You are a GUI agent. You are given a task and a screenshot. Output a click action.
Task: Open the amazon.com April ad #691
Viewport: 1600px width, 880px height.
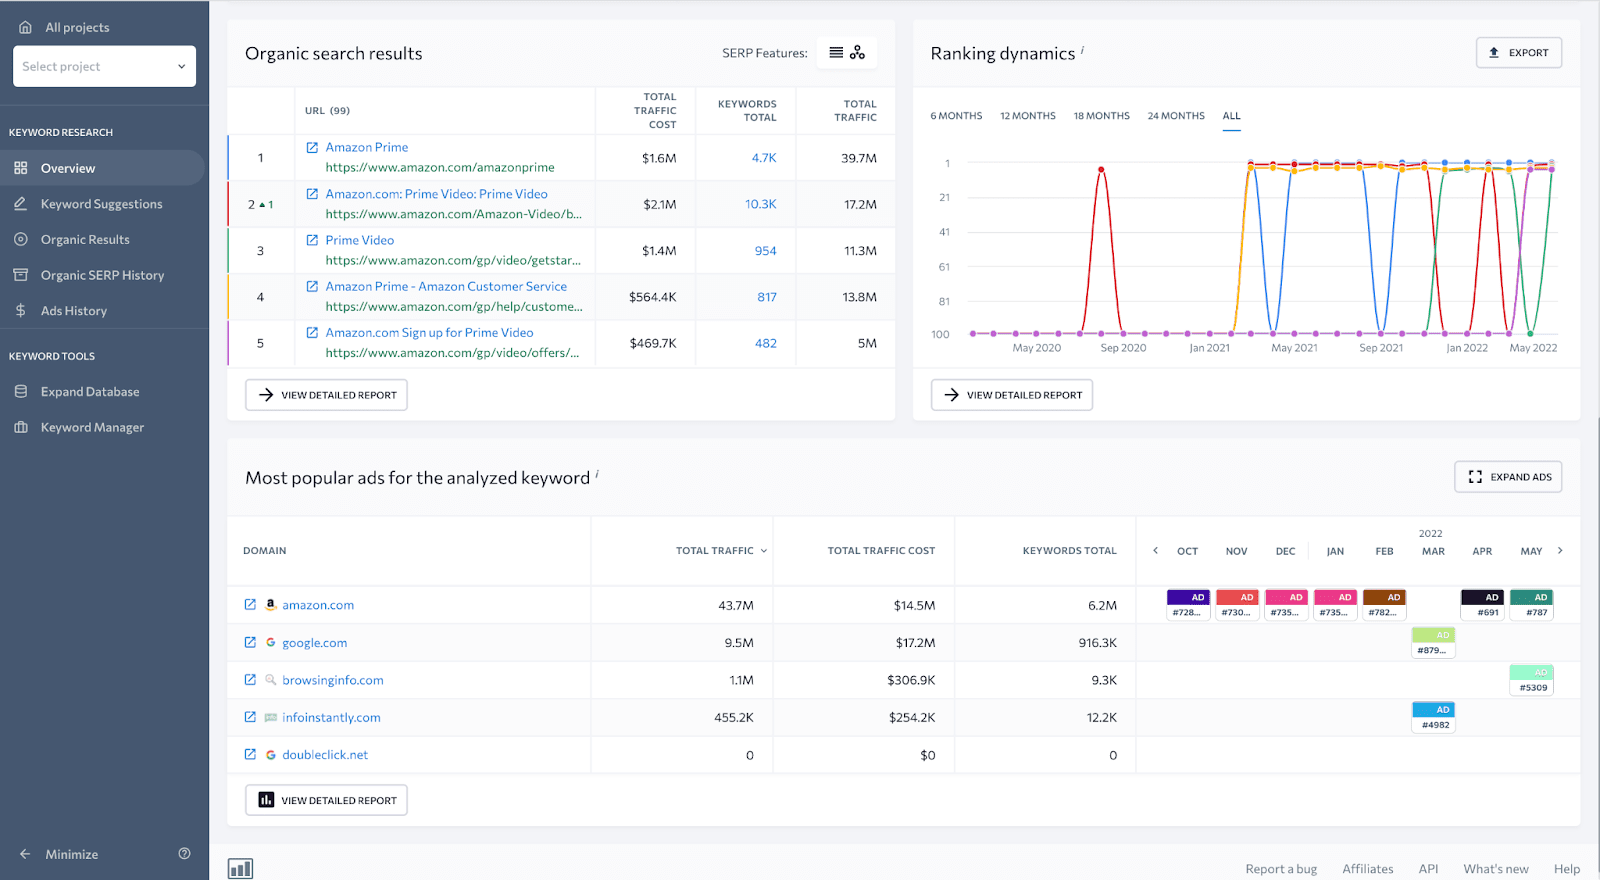tap(1482, 605)
